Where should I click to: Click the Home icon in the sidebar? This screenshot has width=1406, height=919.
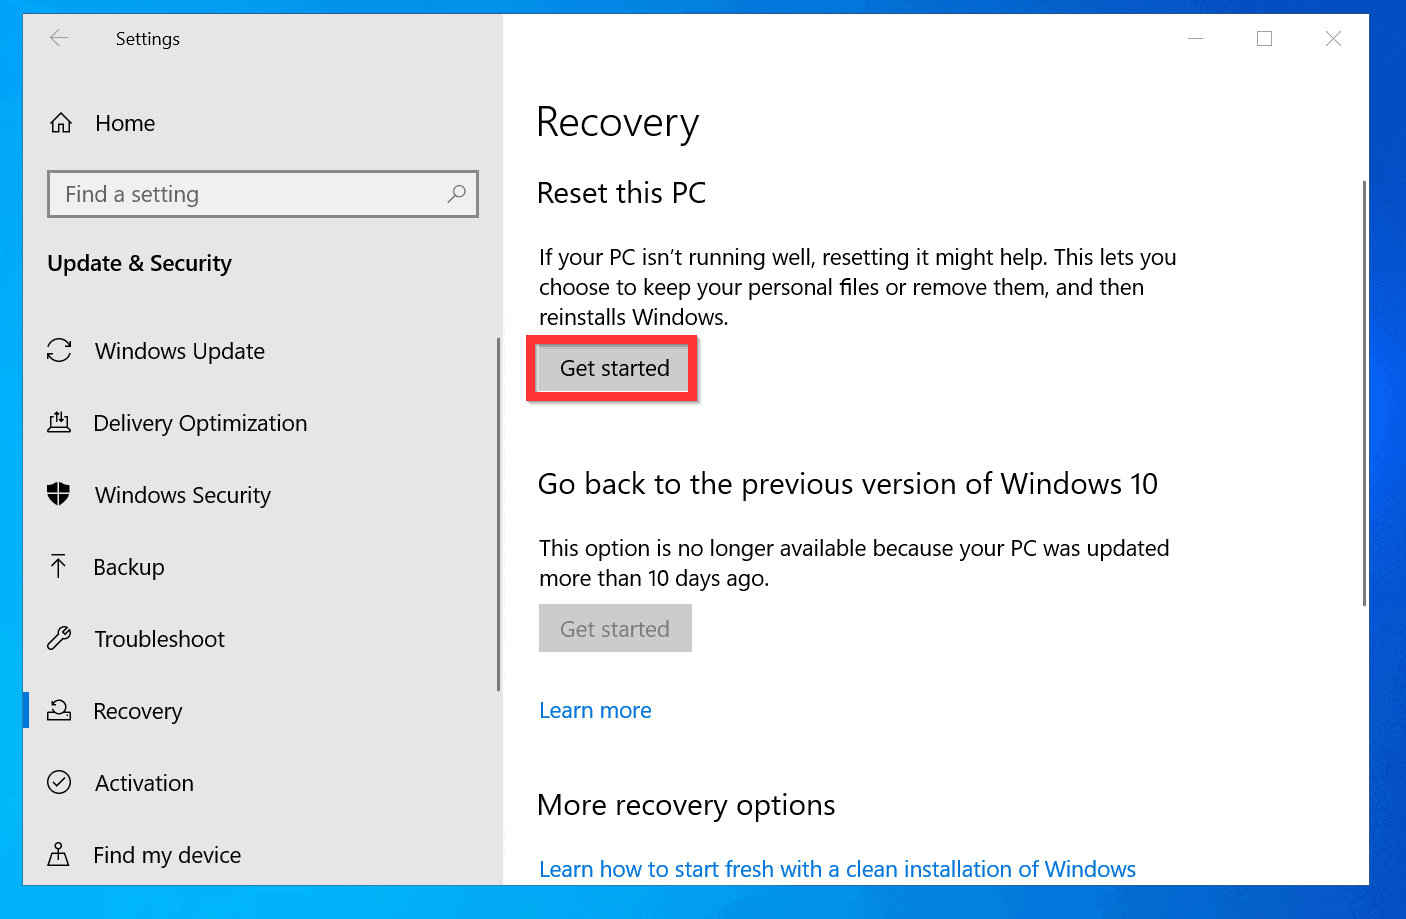point(60,122)
